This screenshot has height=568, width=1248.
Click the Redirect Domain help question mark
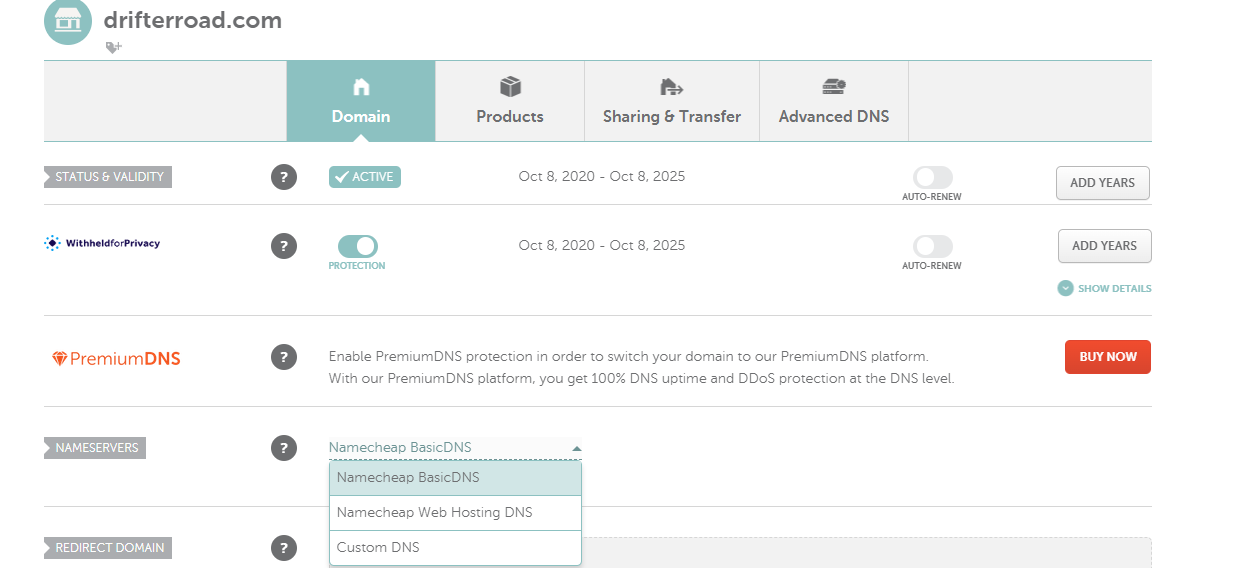pyautogui.click(x=284, y=548)
